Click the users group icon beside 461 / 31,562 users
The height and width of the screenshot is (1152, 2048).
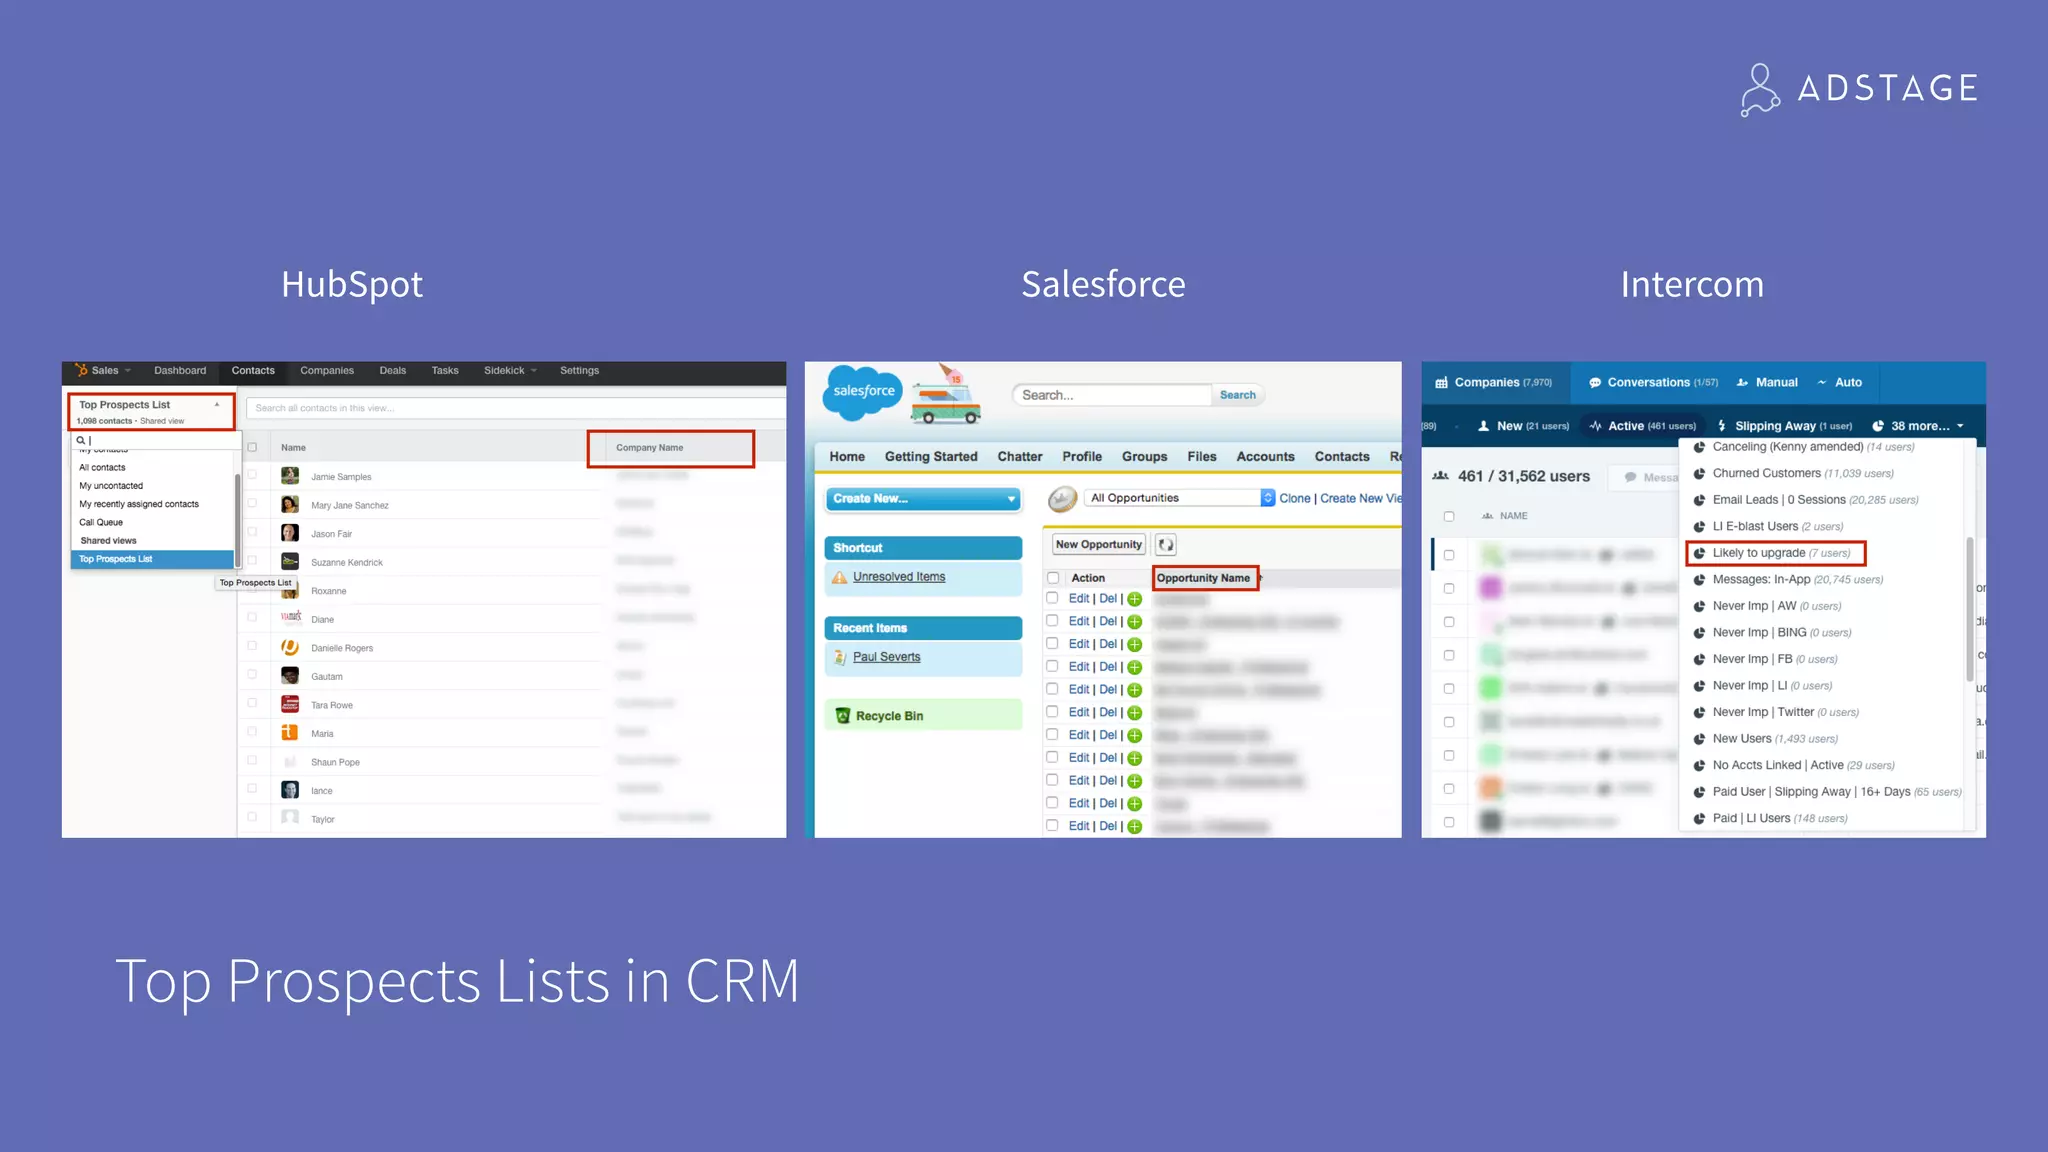1441,476
